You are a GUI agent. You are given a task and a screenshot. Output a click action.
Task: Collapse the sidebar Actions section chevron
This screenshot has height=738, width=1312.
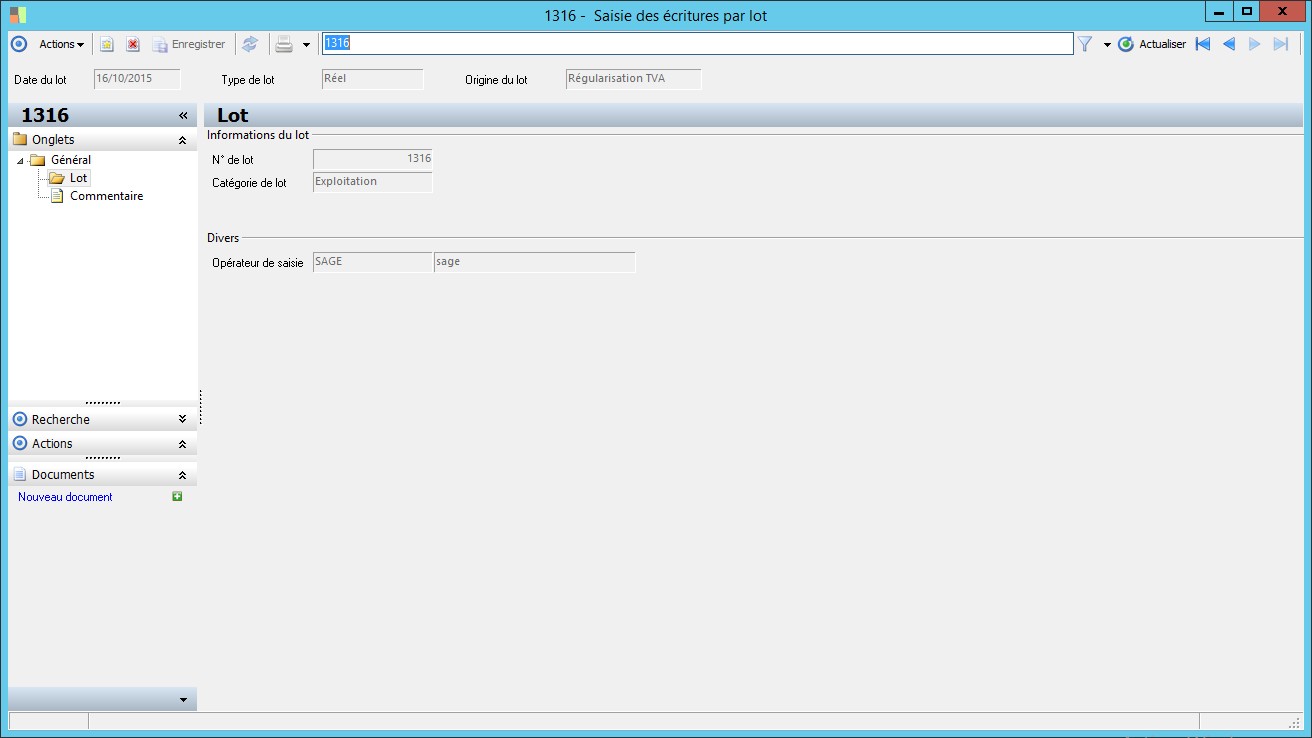[182, 444]
